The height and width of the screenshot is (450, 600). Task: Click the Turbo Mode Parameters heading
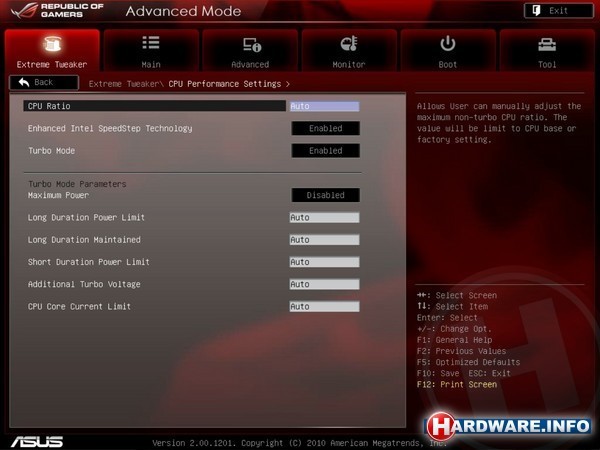point(77,184)
